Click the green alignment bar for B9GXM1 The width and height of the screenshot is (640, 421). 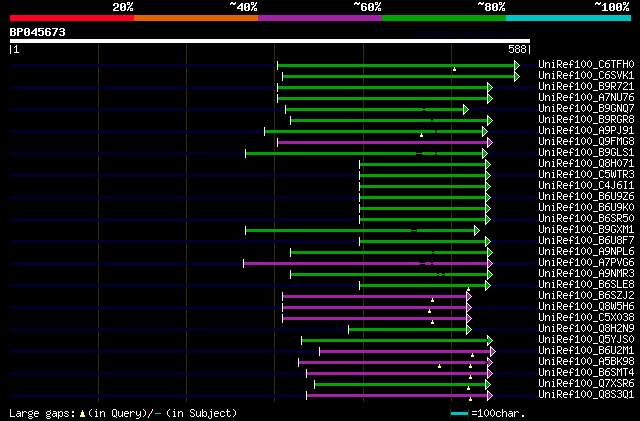362,231
